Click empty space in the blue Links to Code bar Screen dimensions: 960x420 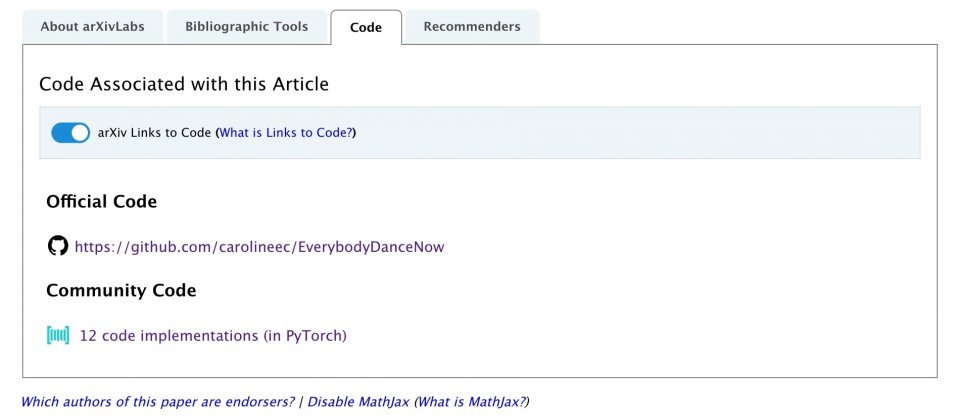click(x=640, y=133)
